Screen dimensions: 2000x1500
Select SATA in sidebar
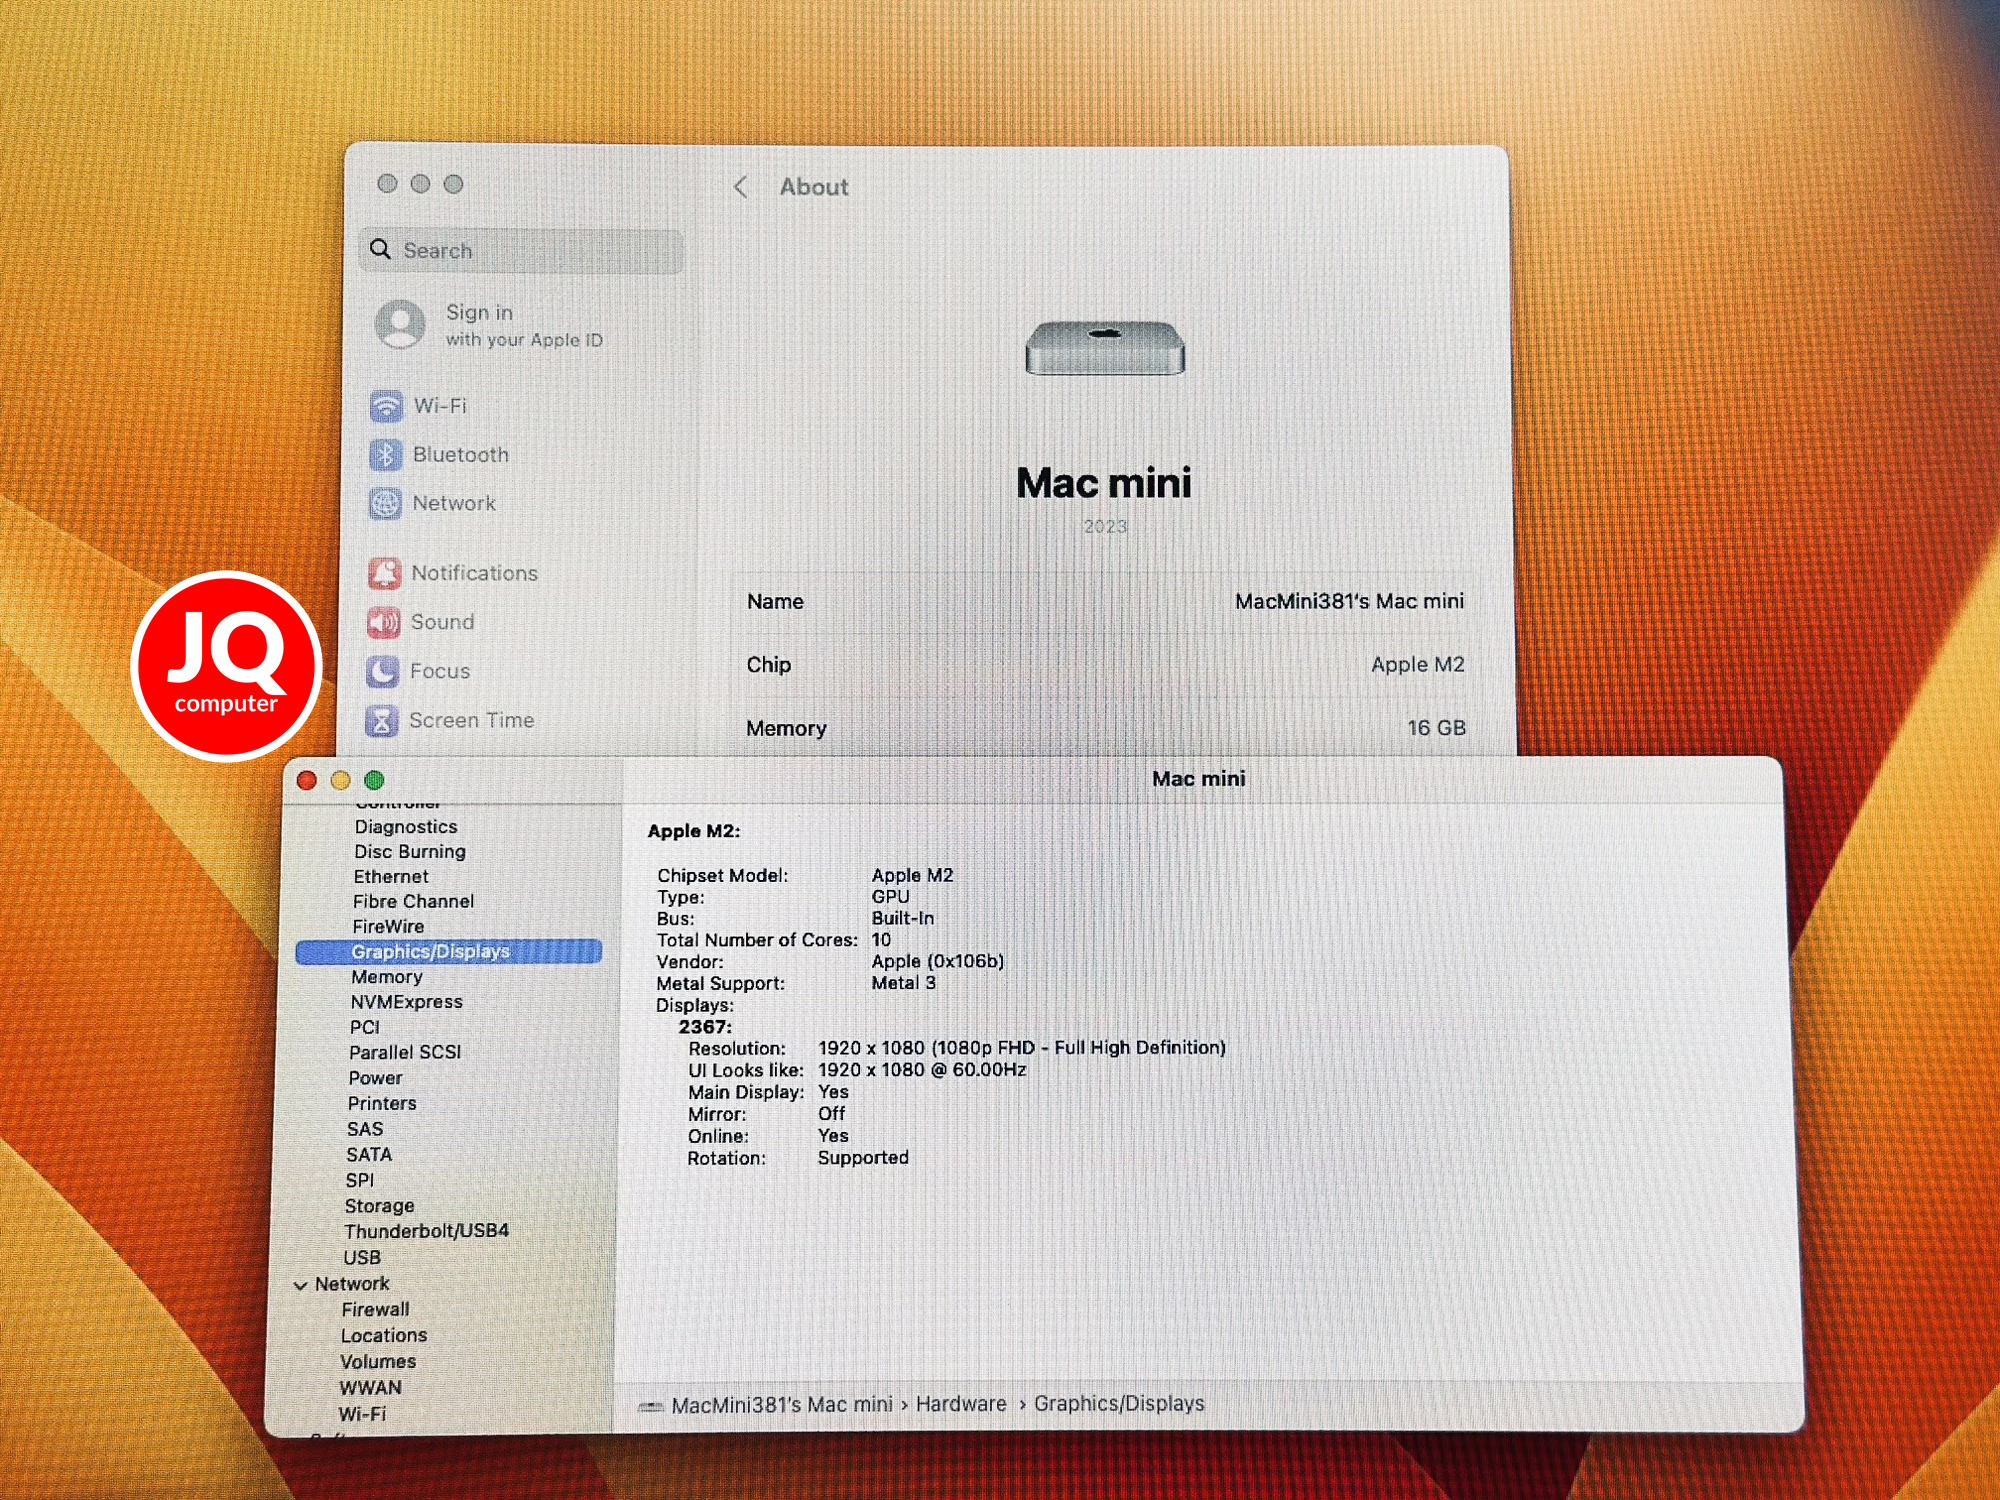(369, 1155)
